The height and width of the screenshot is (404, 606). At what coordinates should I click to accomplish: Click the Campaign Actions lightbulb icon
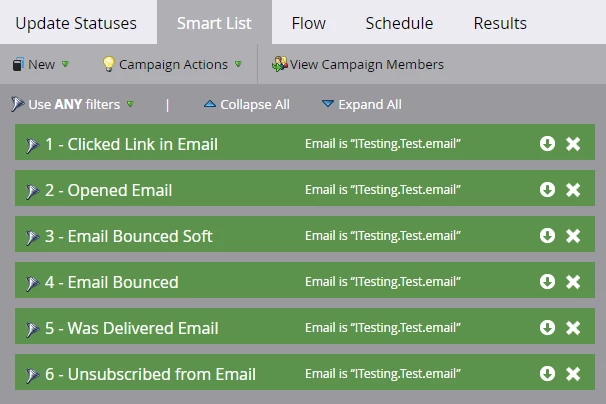(109, 64)
